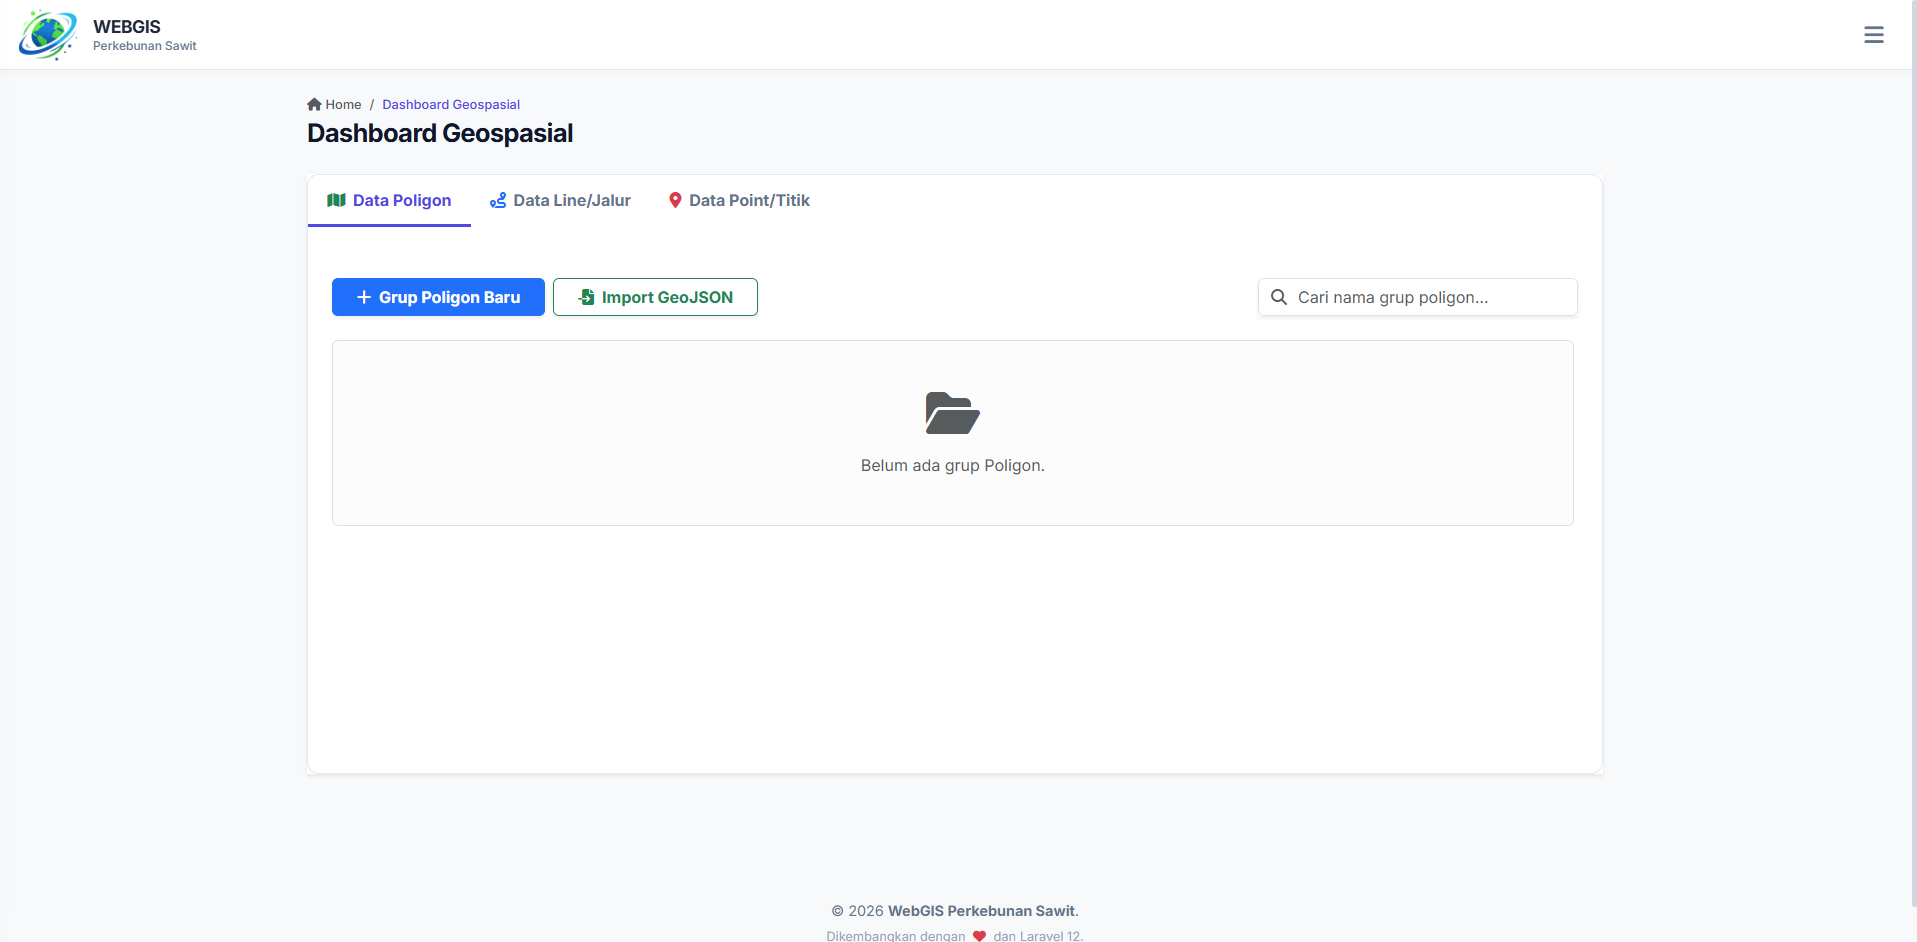The width and height of the screenshot is (1917, 942).
Task: Click the green map icon on Data Poligon
Action: pyautogui.click(x=336, y=200)
